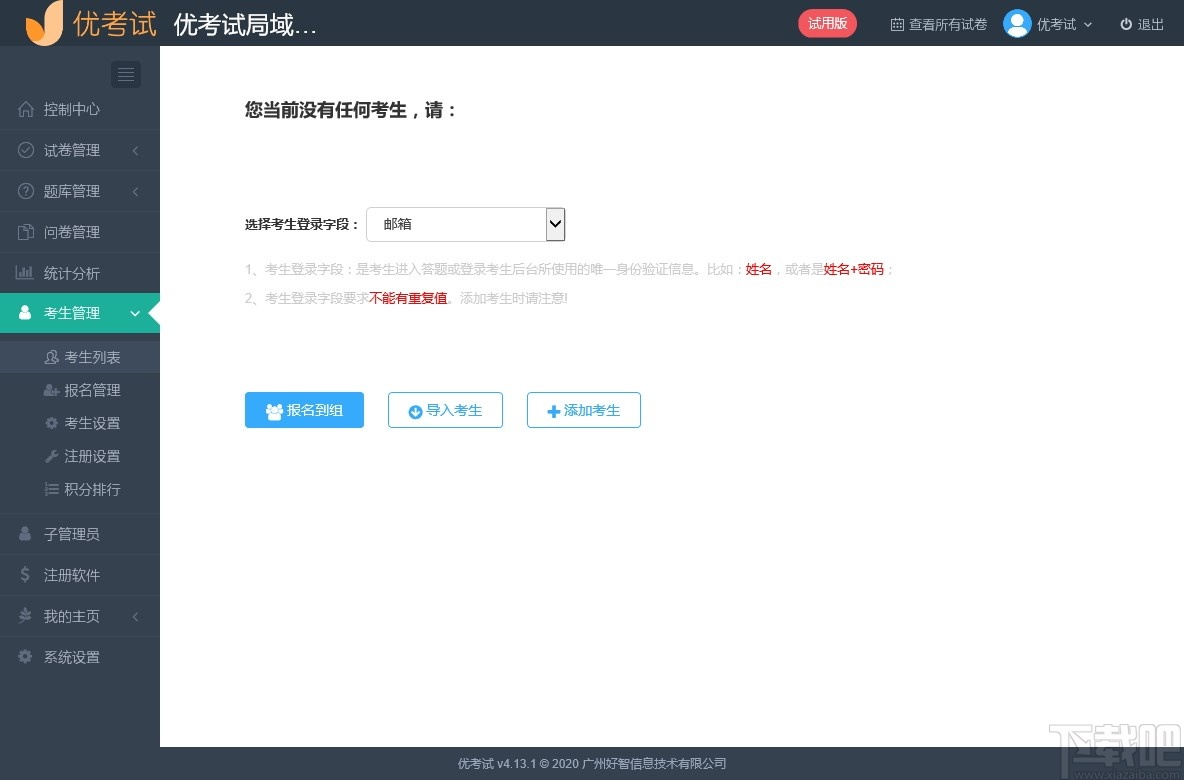This screenshot has height=780, width=1184.
Task: Open the 系统设置 gear icon
Action: [x=24, y=656]
